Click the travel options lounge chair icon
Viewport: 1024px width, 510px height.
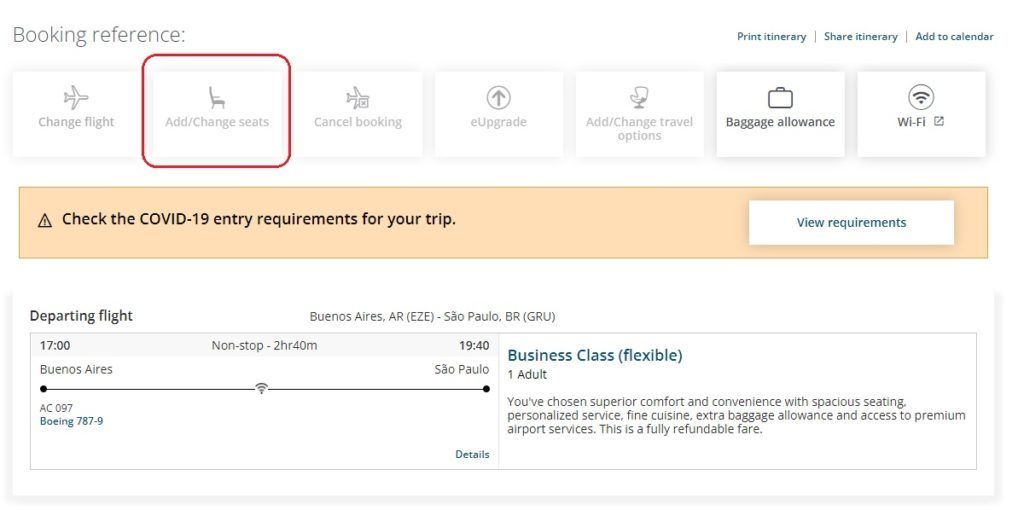[x=639, y=98]
